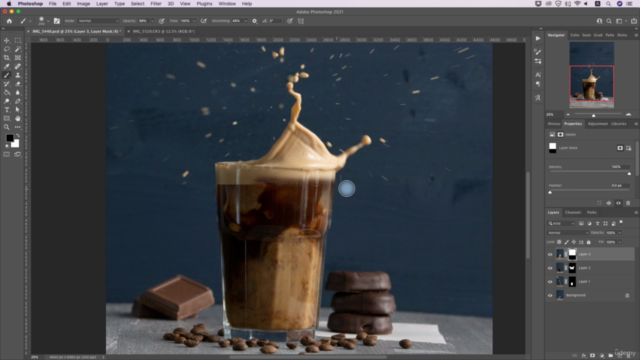Select the Eraser tool
This screenshot has width=640, height=360.
[x=18, y=84]
